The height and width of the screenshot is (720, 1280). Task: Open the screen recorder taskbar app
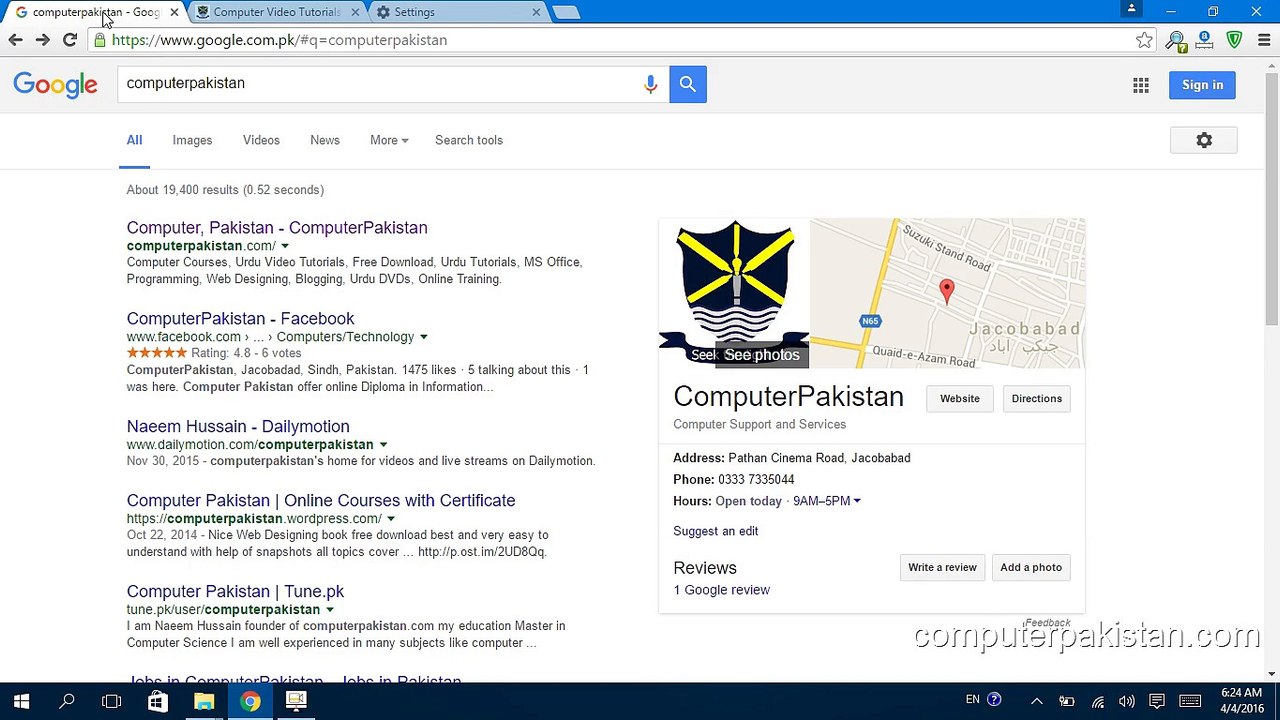[296, 701]
